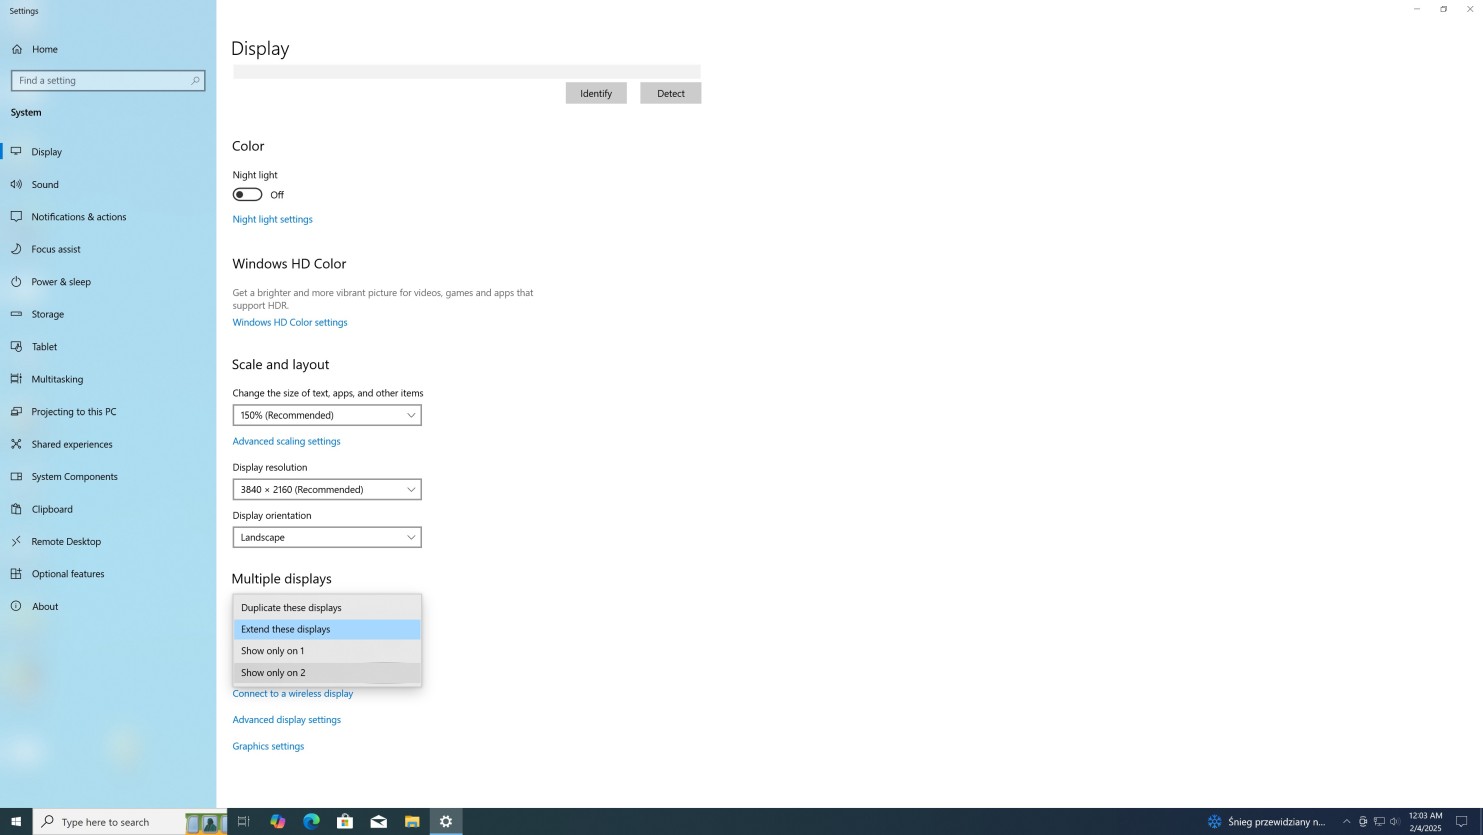The height and width of the screenshot is (835, 1483).
Task: Open notification center icon
Action: tap(1461, 822)
